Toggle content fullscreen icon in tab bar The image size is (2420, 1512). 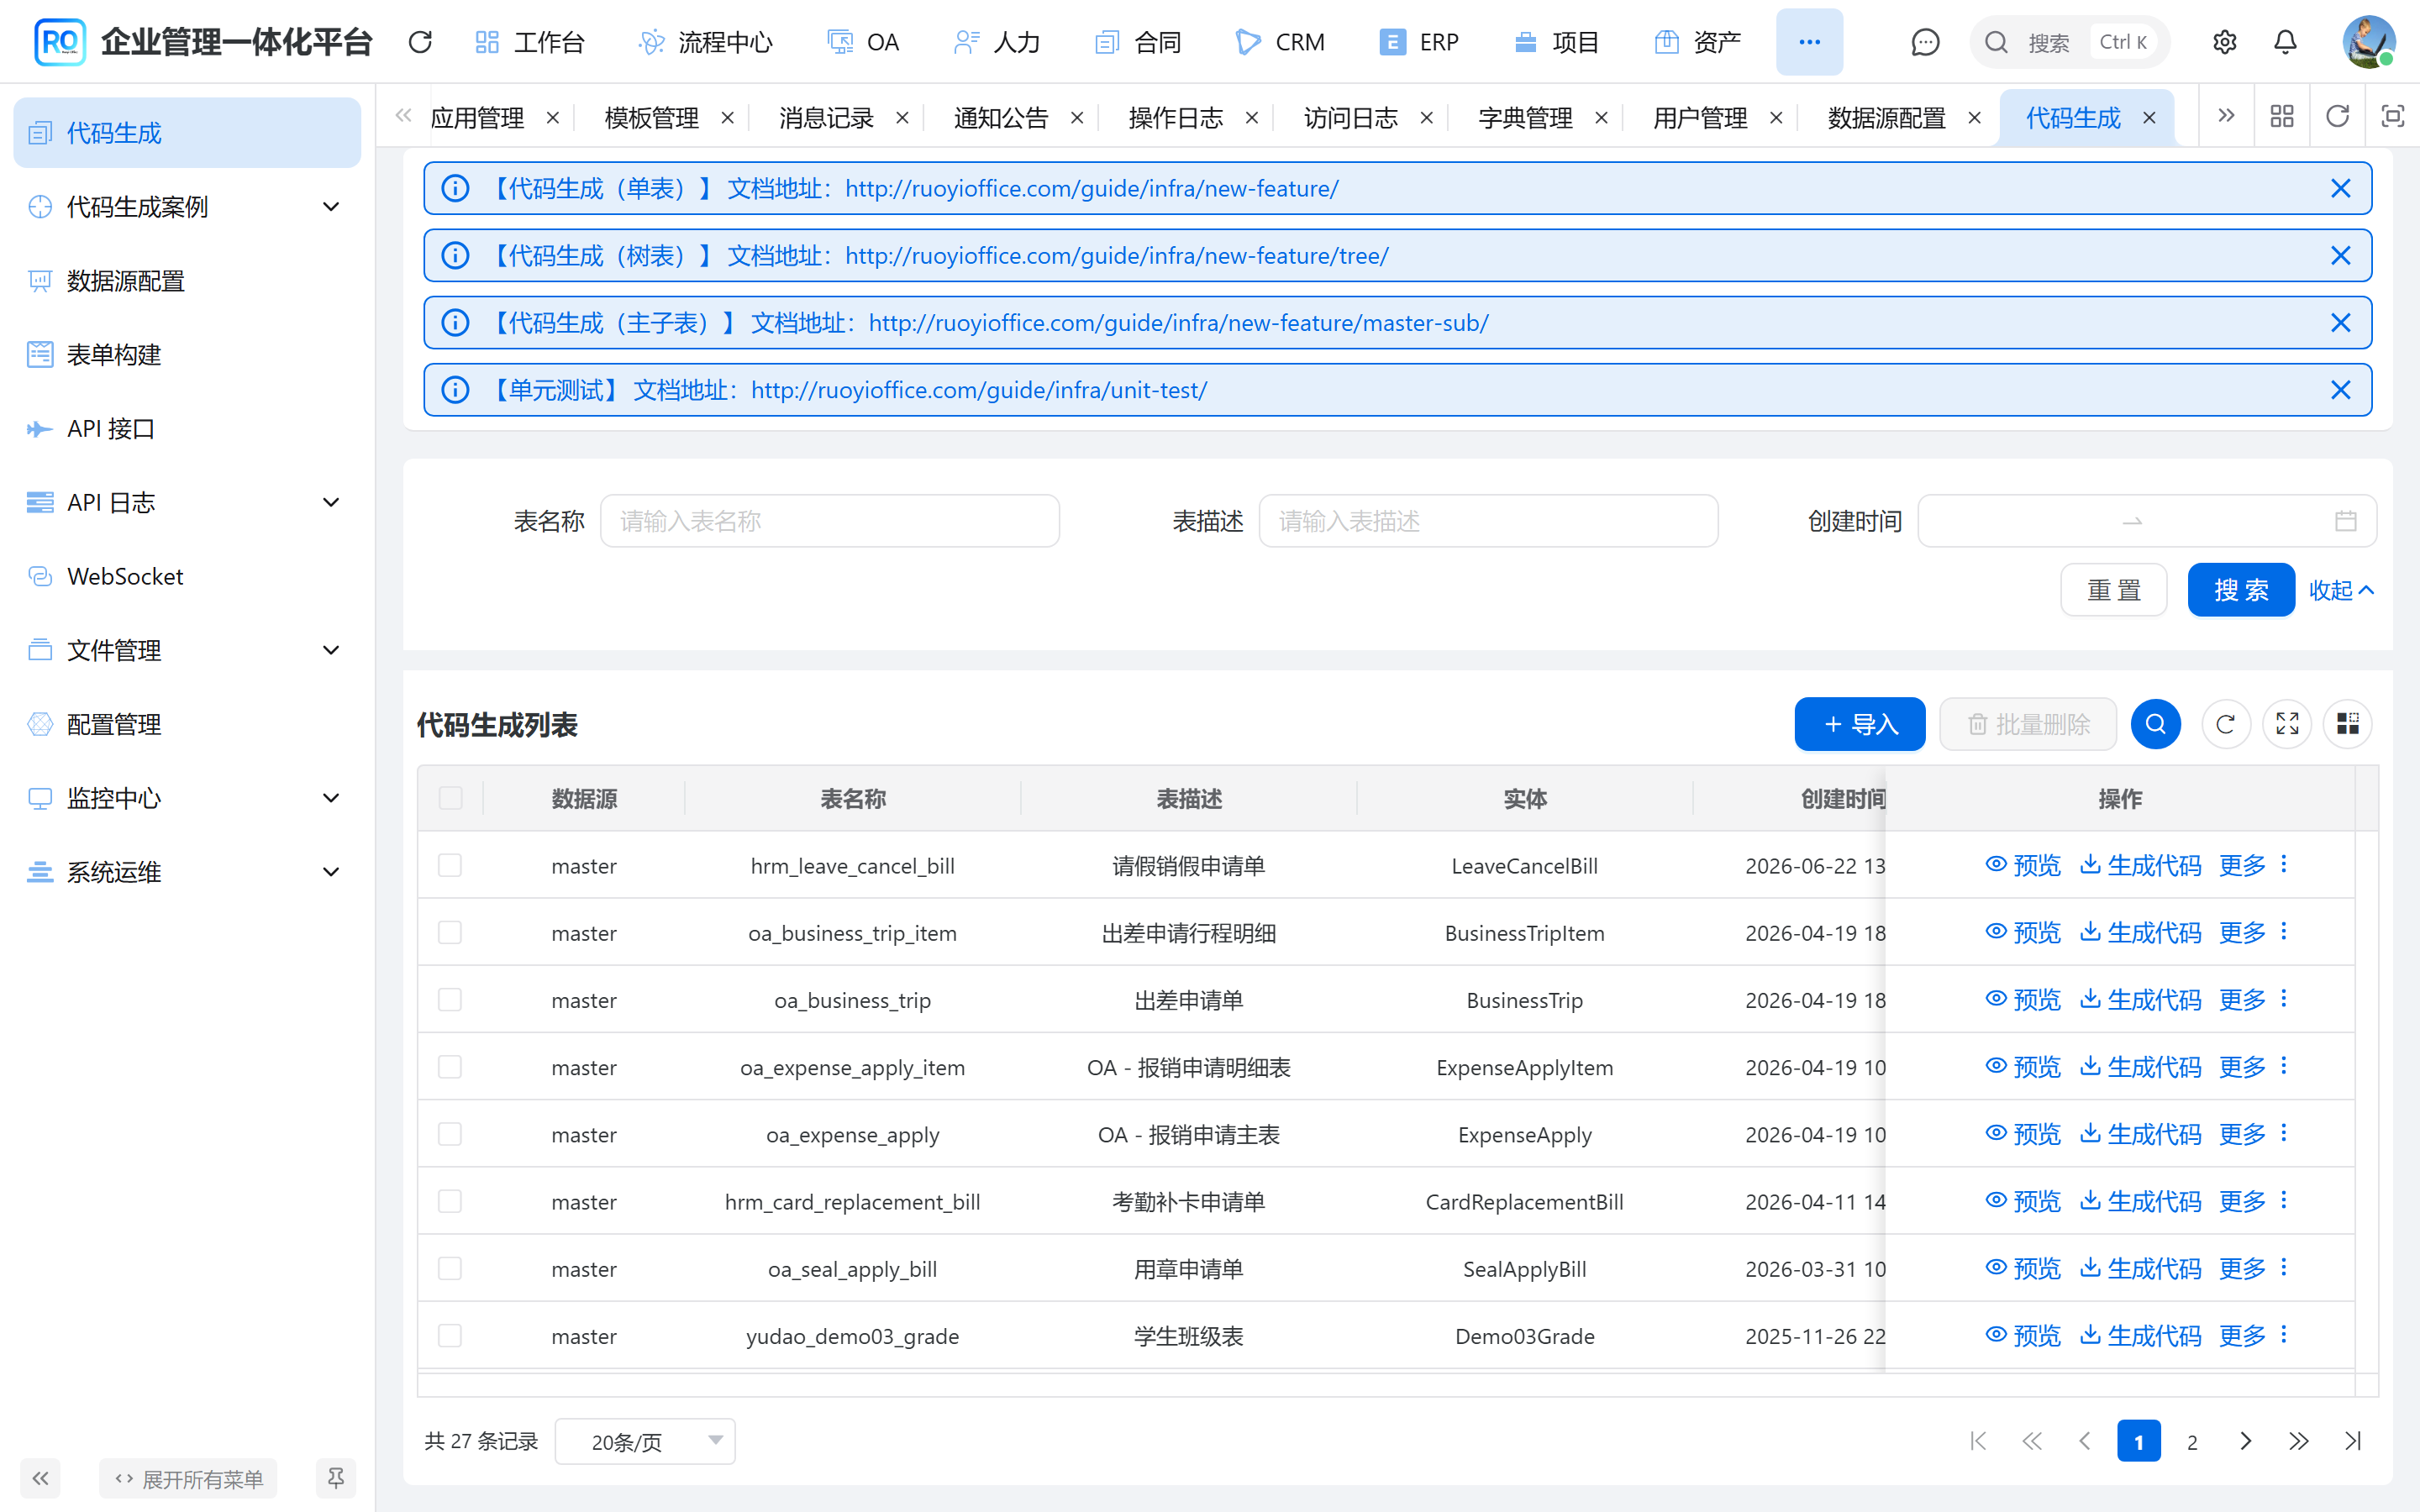[2392, 117]
